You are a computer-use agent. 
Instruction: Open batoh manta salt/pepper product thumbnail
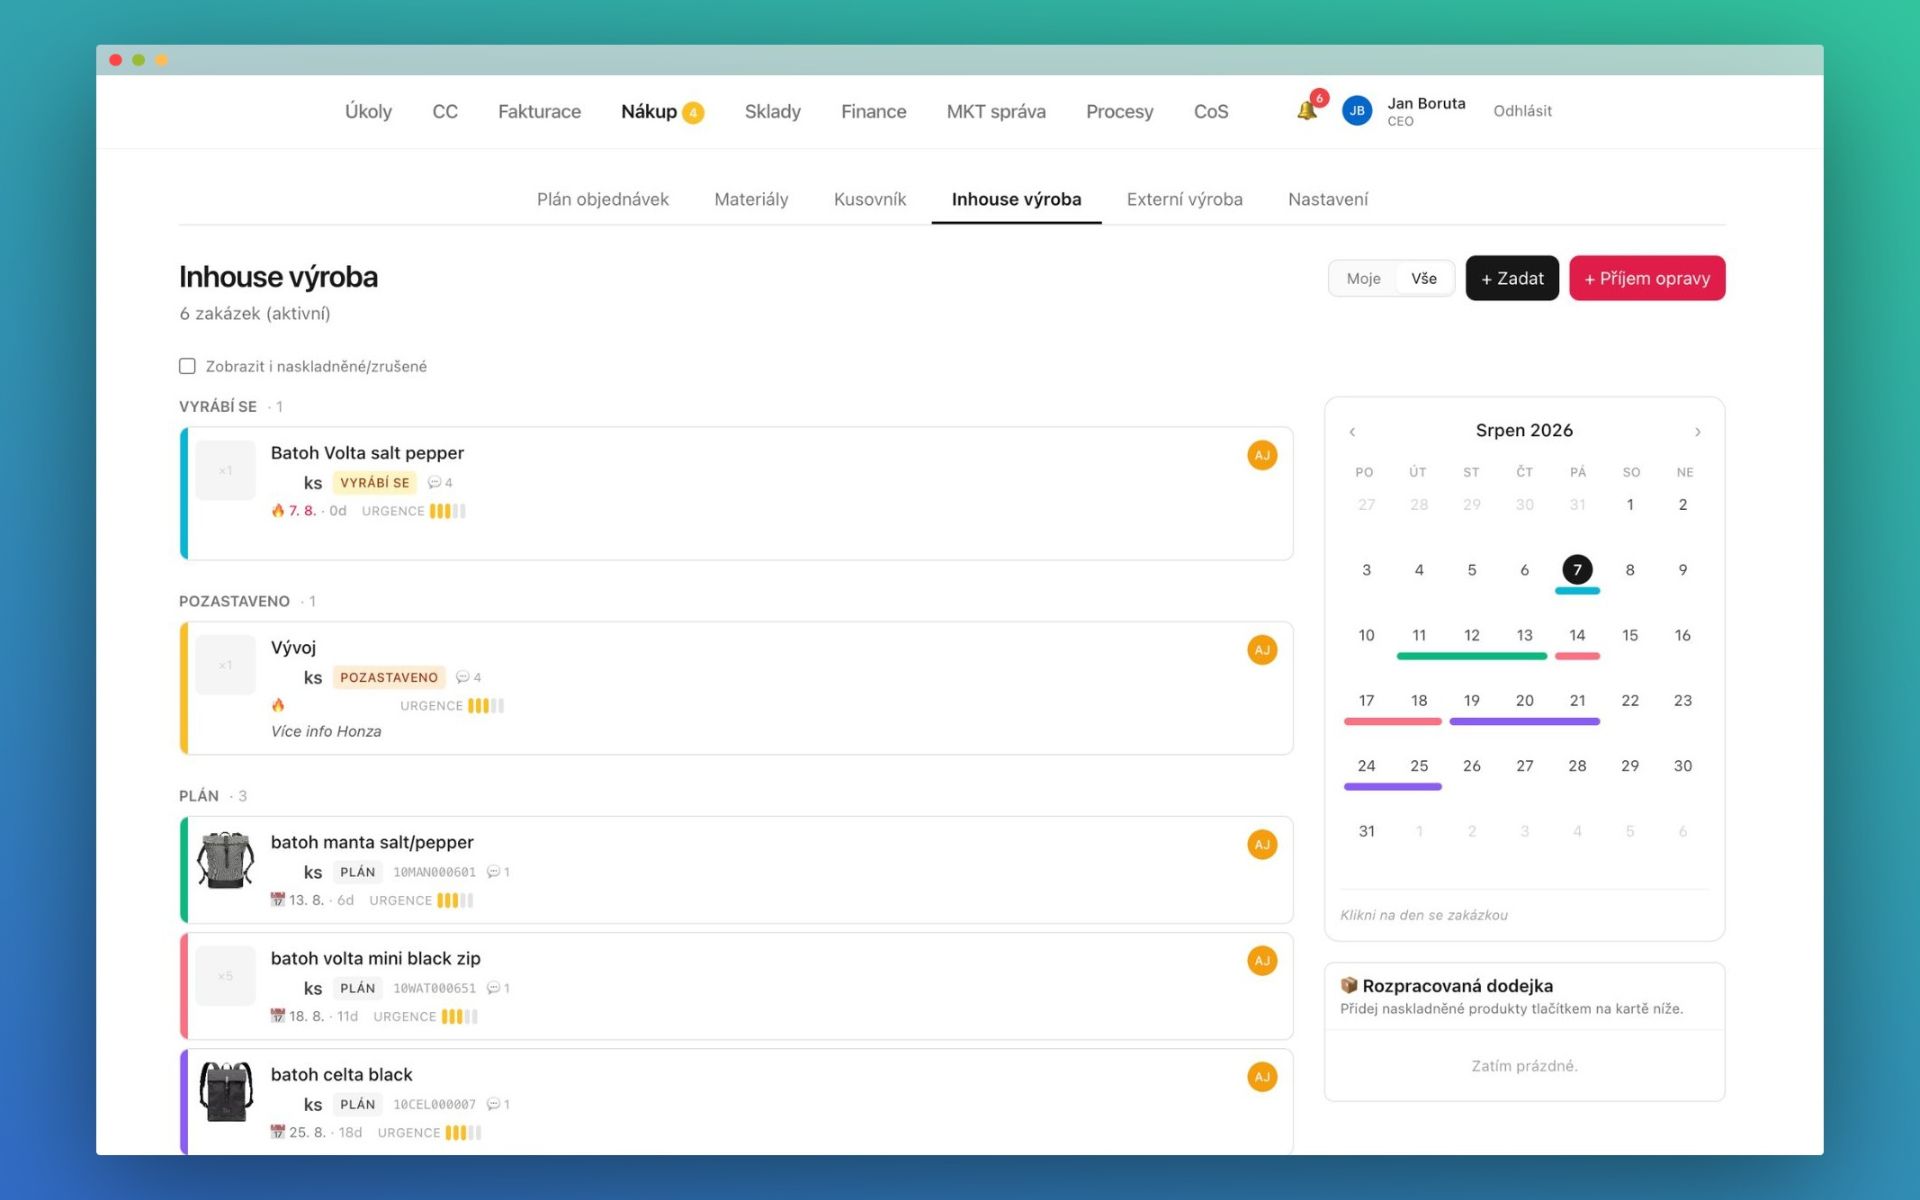(225, 860)
